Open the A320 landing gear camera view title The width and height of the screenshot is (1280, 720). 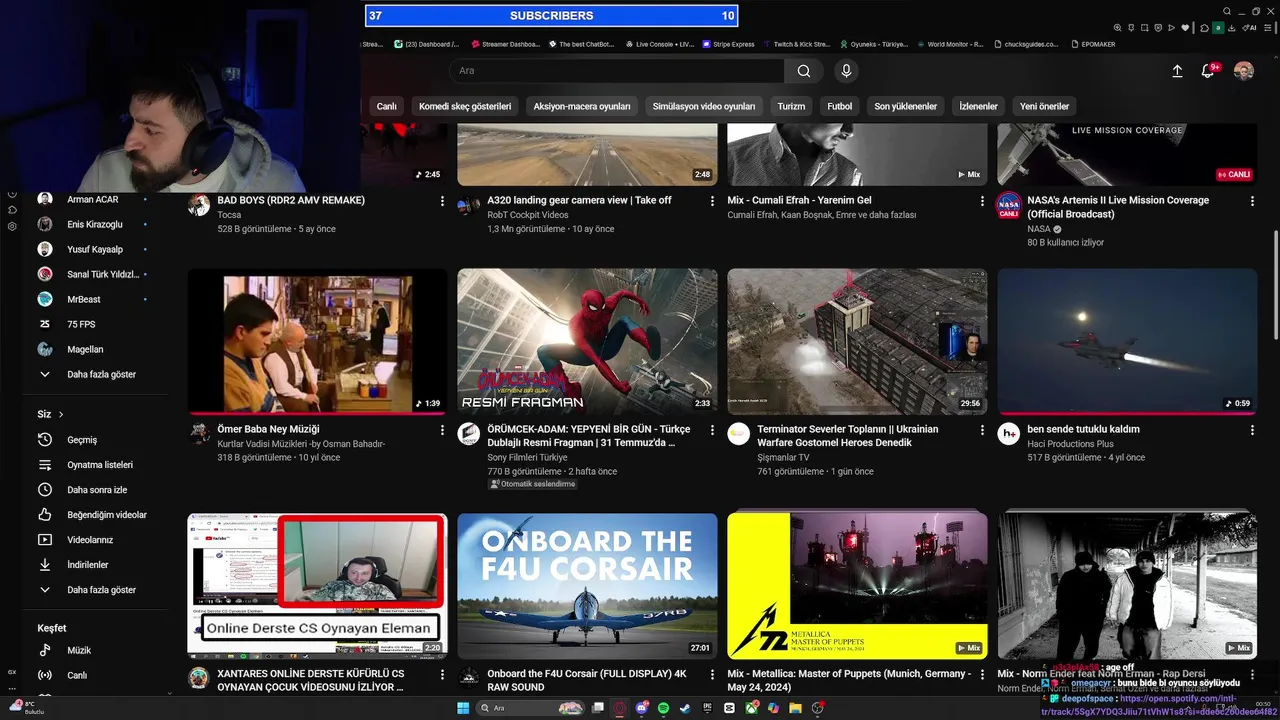point(579,200)
